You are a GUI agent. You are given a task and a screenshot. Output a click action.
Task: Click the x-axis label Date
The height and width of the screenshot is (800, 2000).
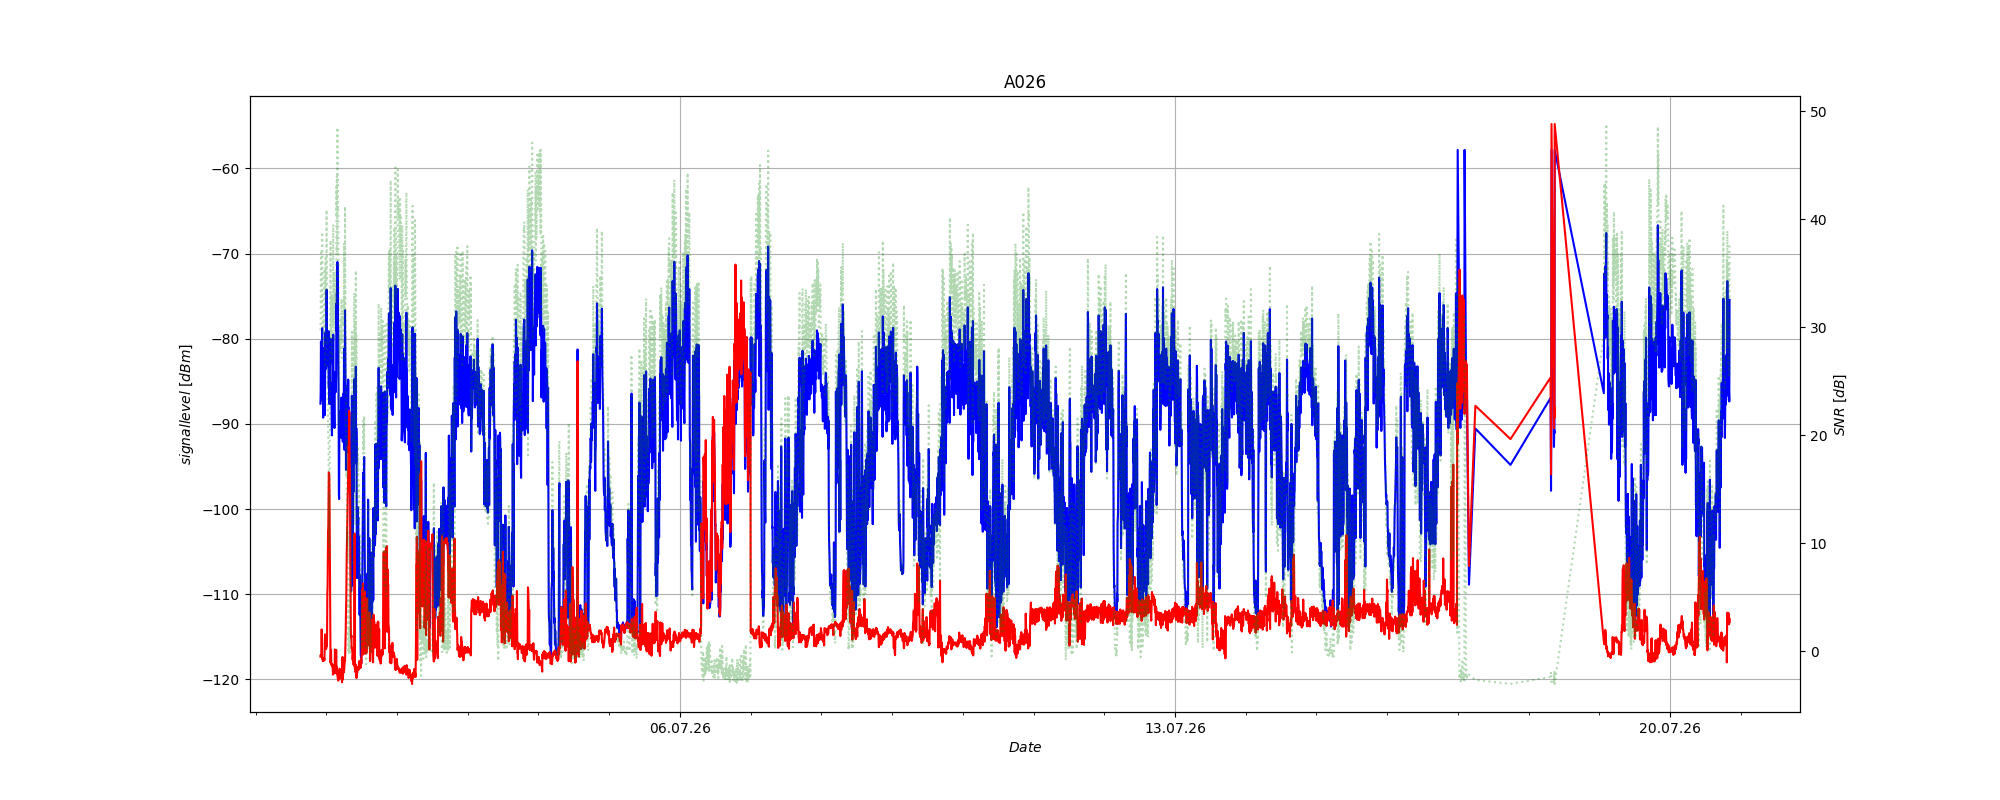1024,747
